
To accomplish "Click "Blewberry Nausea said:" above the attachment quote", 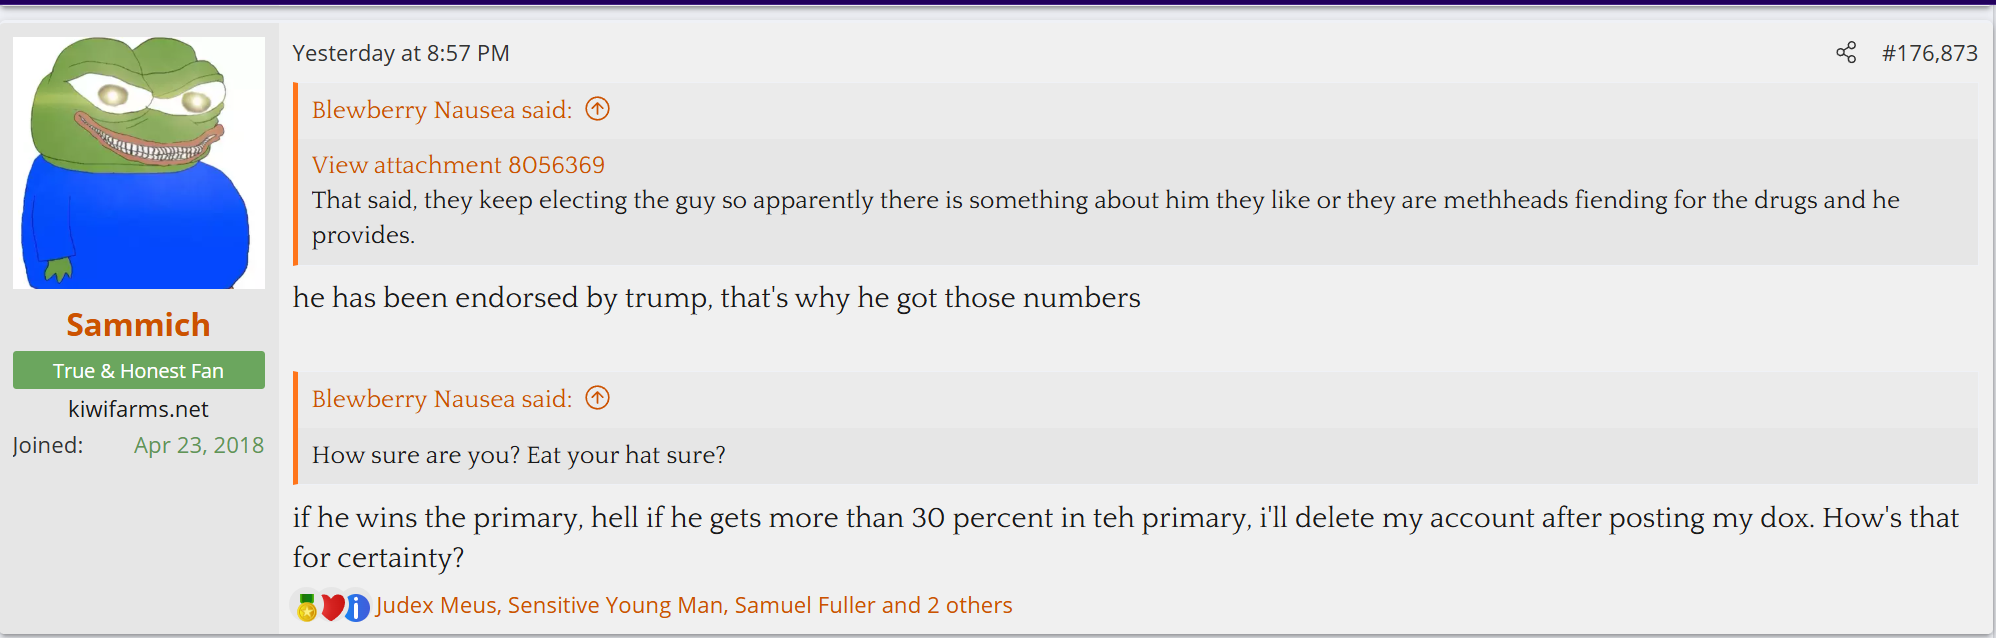I will (442, 110).
